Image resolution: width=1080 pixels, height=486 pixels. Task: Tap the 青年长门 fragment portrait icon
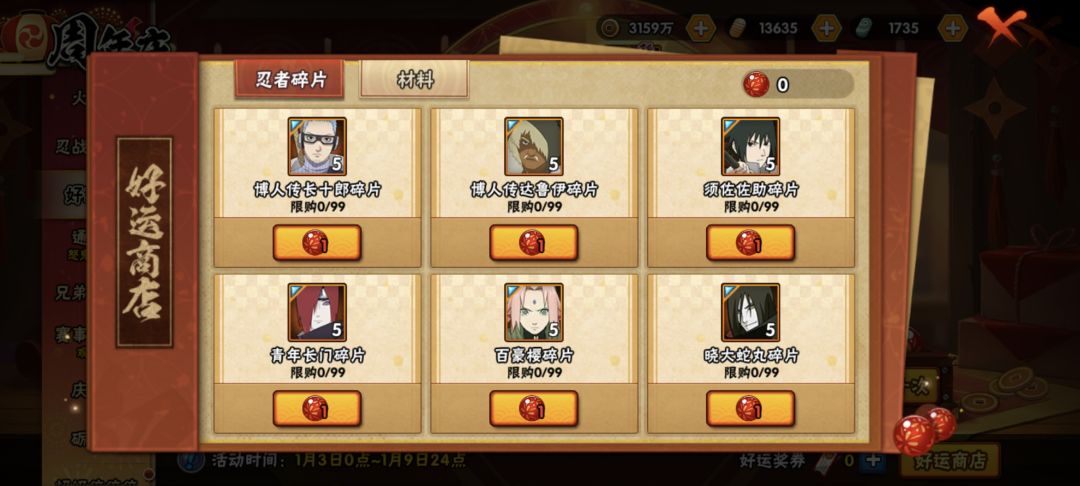(317, 312)
